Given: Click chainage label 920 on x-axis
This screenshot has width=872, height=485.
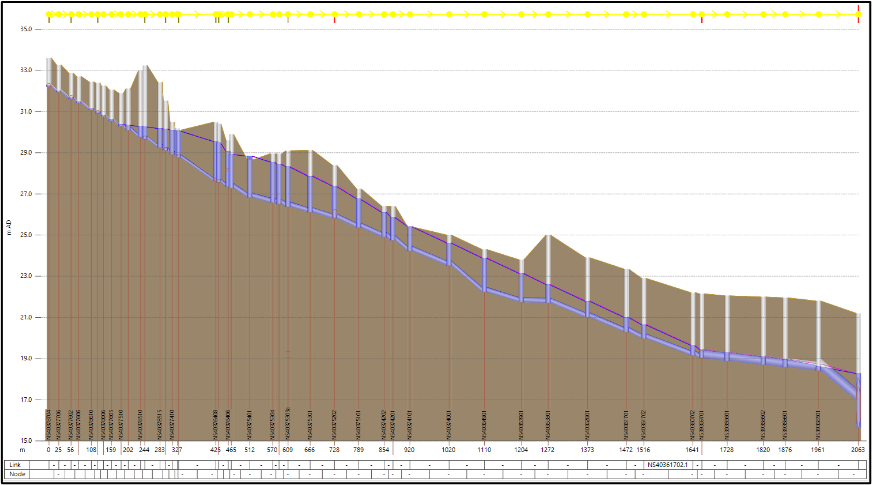Looking at the screenshot, I should pos(409,450).
